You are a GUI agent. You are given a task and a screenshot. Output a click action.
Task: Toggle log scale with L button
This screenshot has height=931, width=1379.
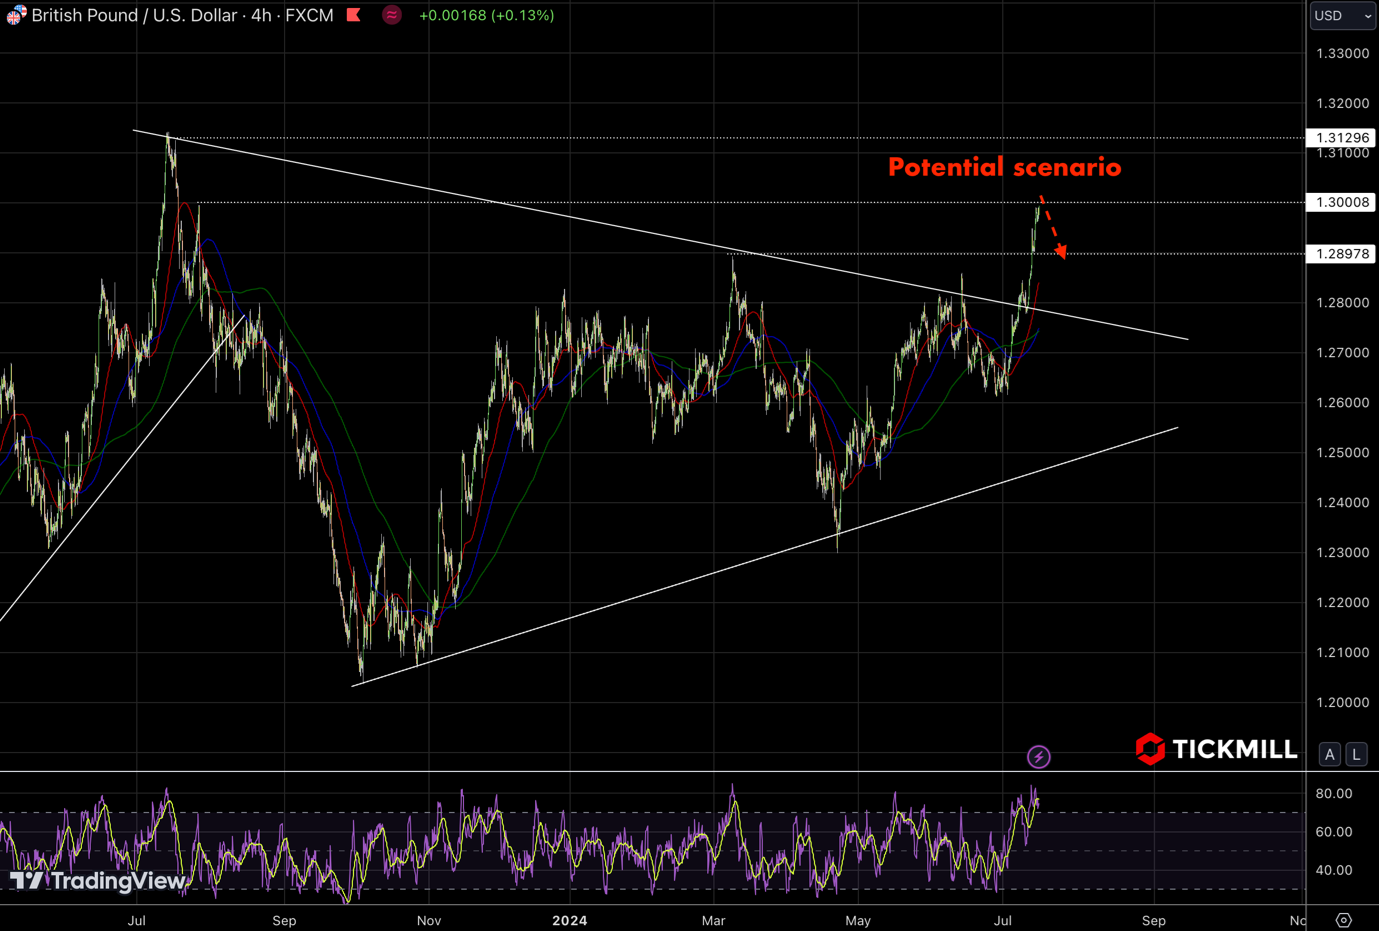1356,755
